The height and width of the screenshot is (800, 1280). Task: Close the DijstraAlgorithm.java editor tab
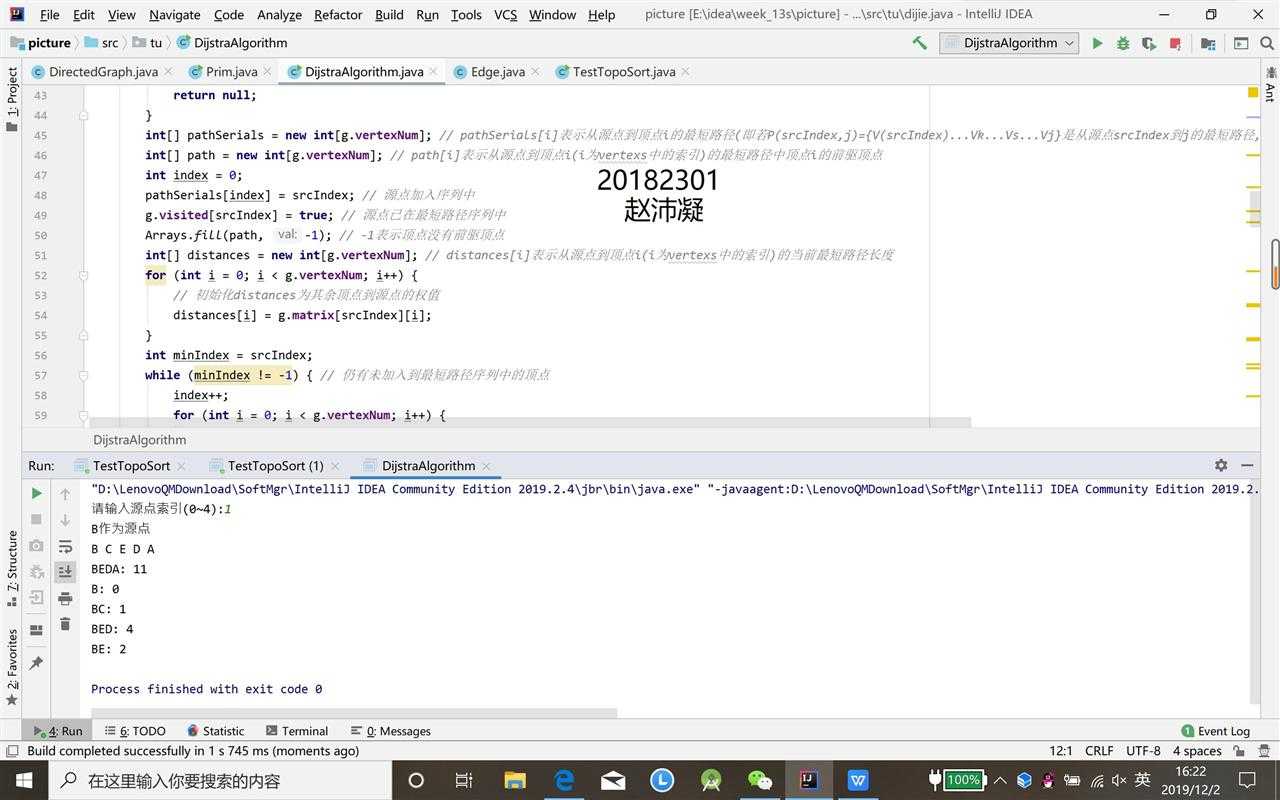[x=435, y=72]
